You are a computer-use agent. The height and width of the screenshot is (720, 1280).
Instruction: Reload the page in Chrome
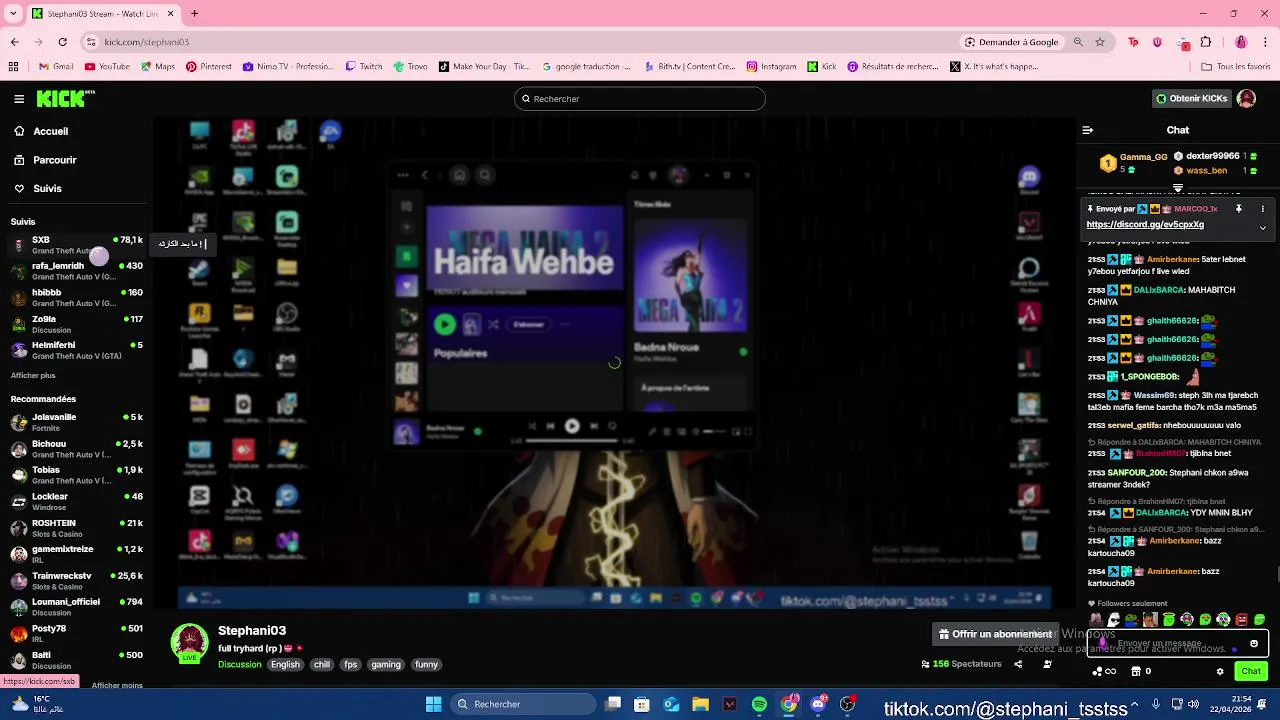tap(62, 42)
